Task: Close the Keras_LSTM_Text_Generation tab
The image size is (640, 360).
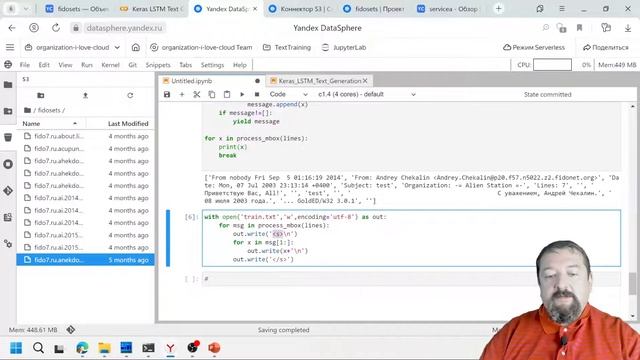Action: click(365, 81)
